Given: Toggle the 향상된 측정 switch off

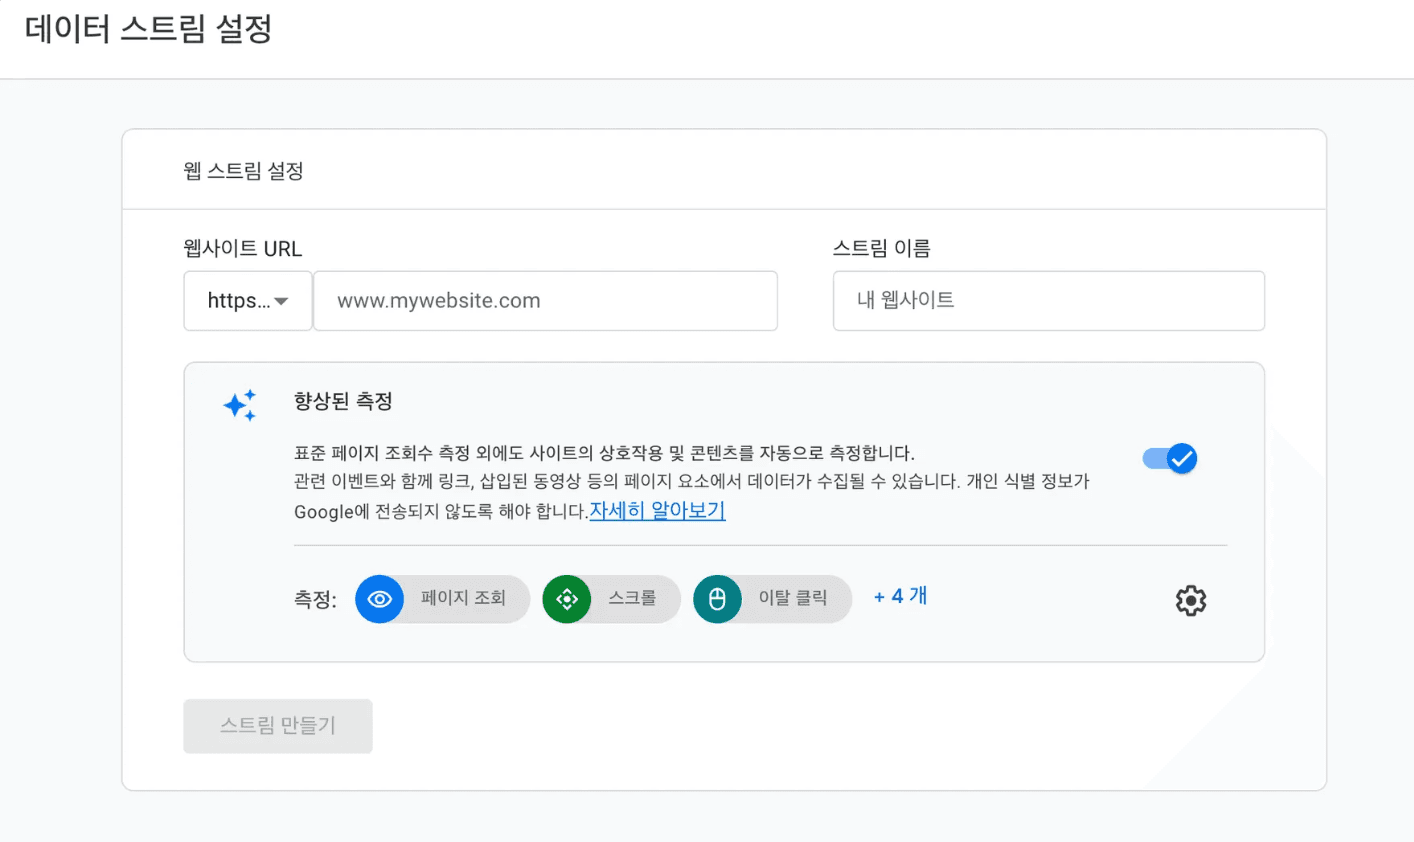Looking at the screenshot, I should 1170,459.
